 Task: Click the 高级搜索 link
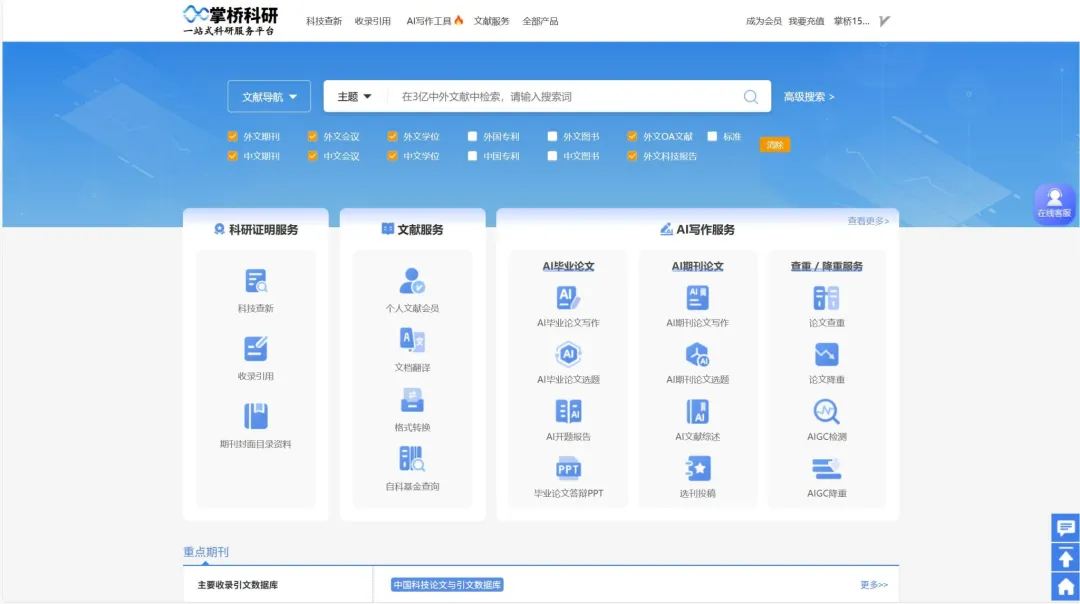(808, 97)
